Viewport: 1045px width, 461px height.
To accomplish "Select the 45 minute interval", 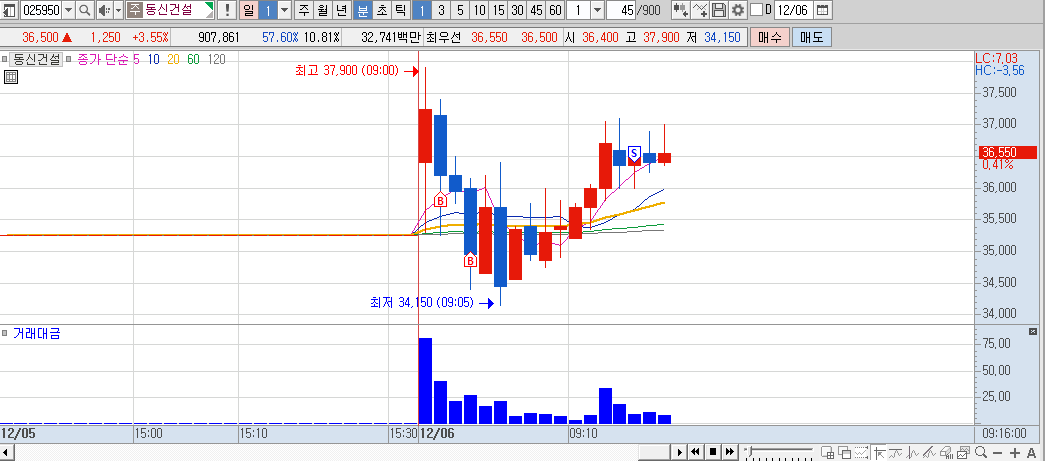I will coord(536,9).
